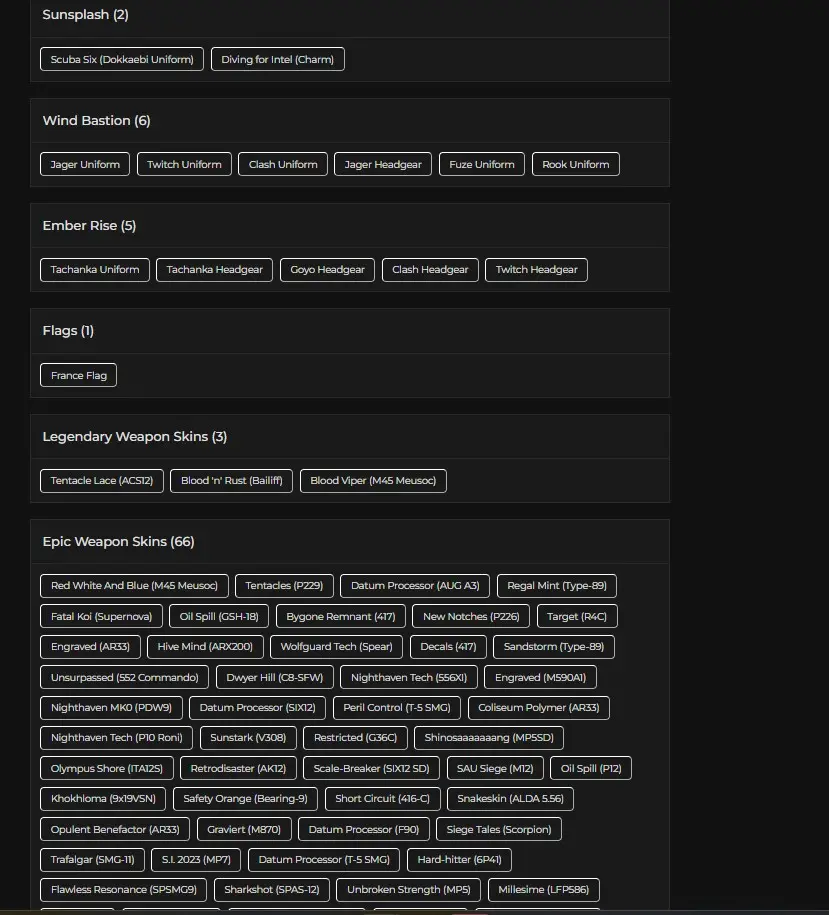Click Oil Spill (GSH-18) tag
This screenshot has width=829, height=915.
pyautogui.click(x=219, y=616)
